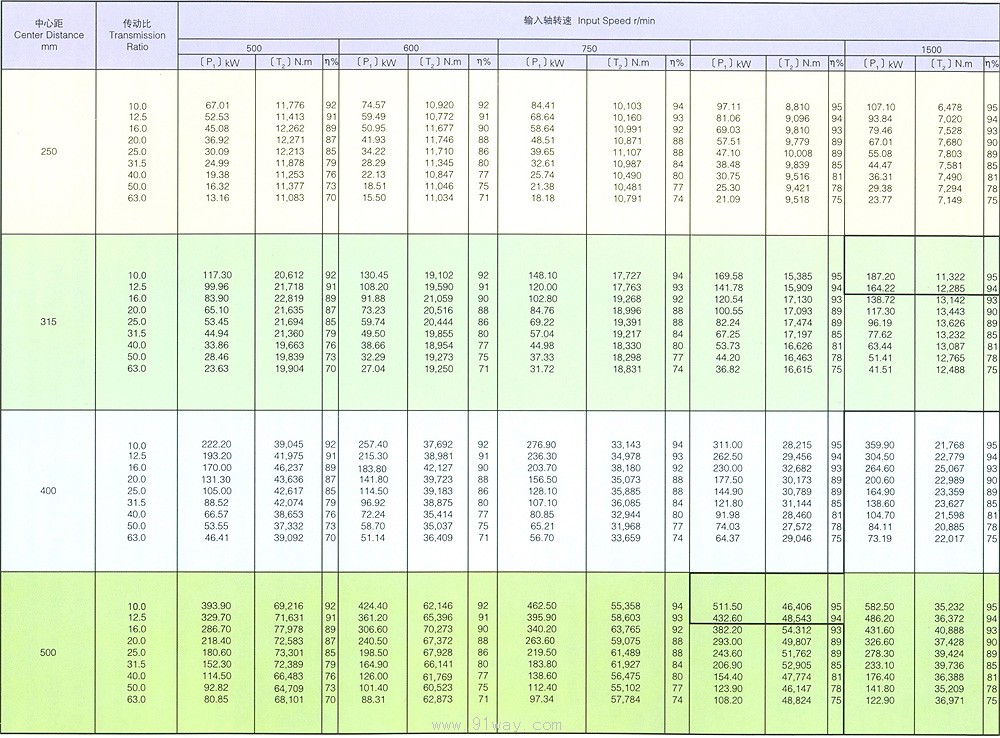1000x738 pixels.
Task: Click the power value 393.90
Action: pyautogui.click(x=217, y=607)
